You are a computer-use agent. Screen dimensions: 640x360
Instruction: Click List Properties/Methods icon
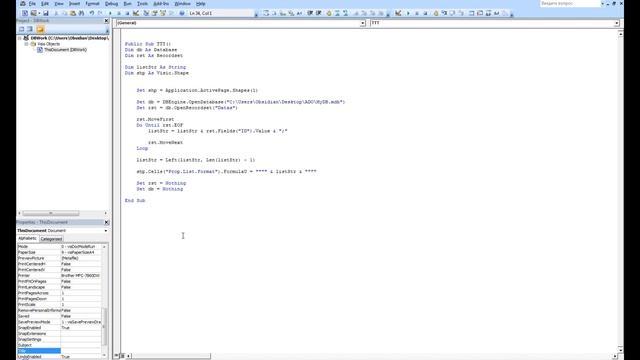[x=266, y=13]
